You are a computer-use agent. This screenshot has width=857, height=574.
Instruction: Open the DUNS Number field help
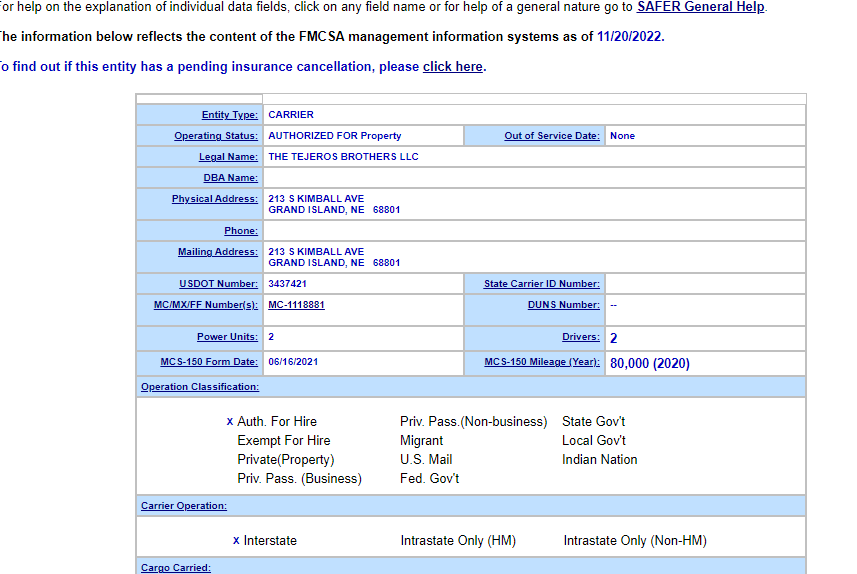[x=563, y=305]
